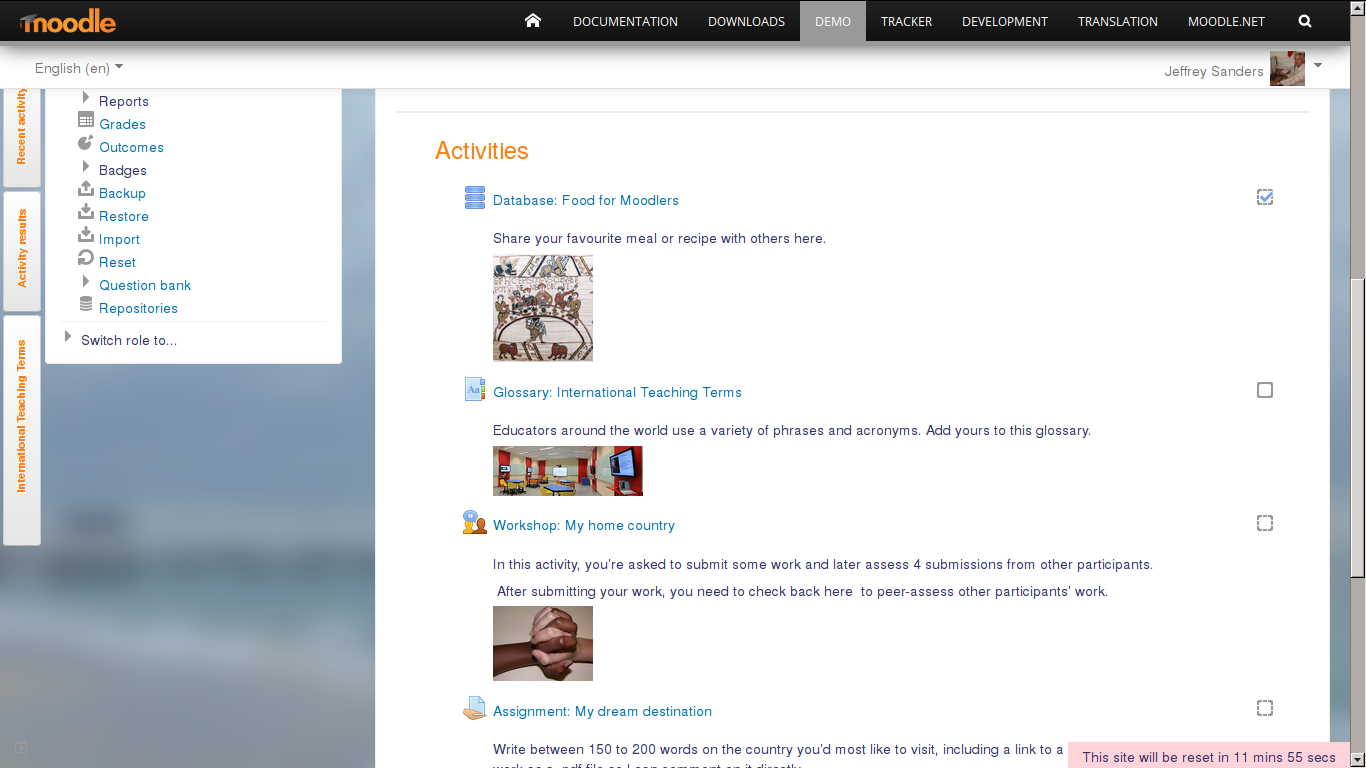This screenshot has height=768, width=1366.
Task: Go to the Moodle home icon
Action: (532, 20)
